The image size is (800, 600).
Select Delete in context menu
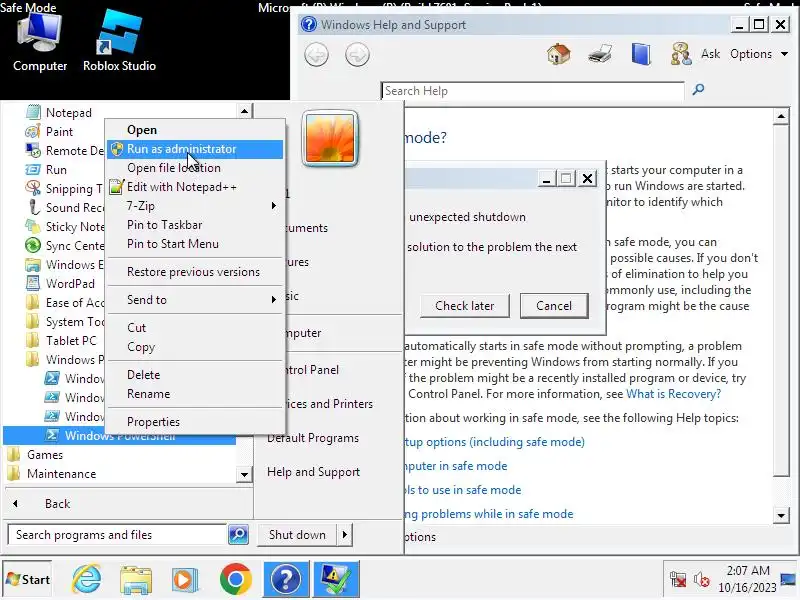[195, 374]
